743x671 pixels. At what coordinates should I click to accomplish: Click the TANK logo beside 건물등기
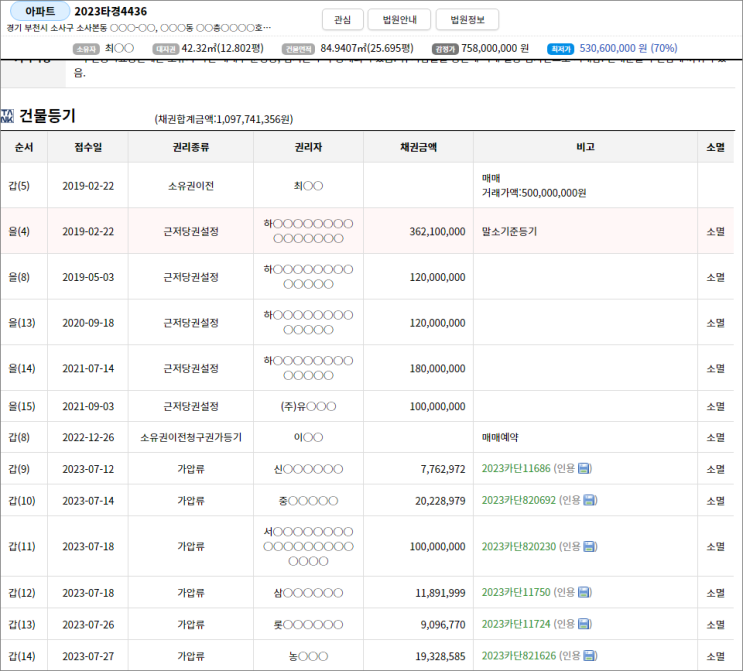pos(8,116)
